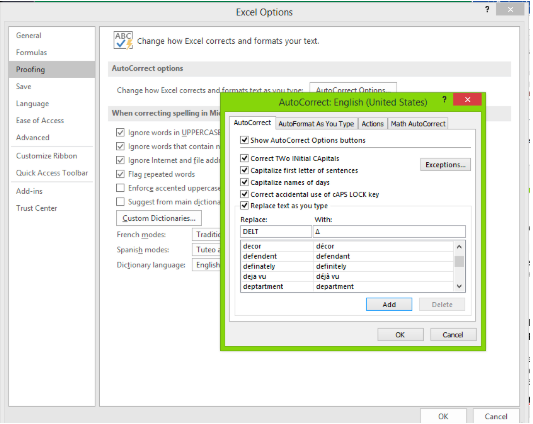Select the deja vu entry in list

point(347,276)
